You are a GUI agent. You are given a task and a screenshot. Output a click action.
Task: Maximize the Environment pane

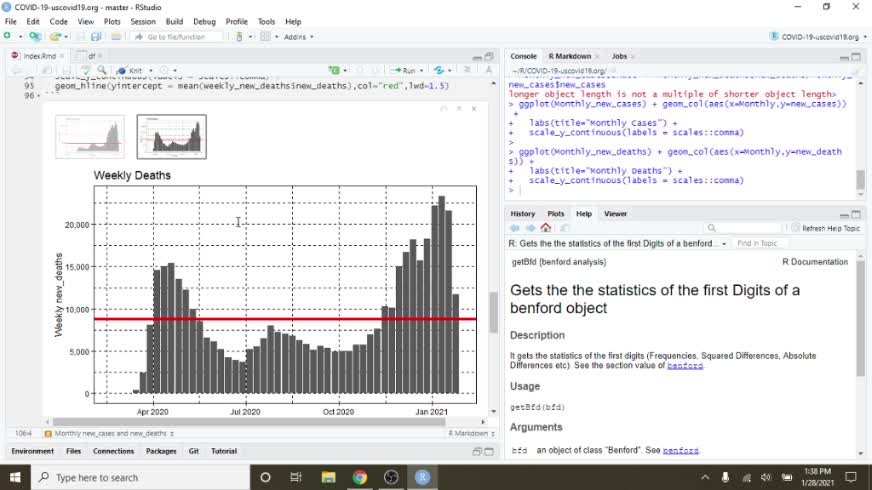point(489,452)
